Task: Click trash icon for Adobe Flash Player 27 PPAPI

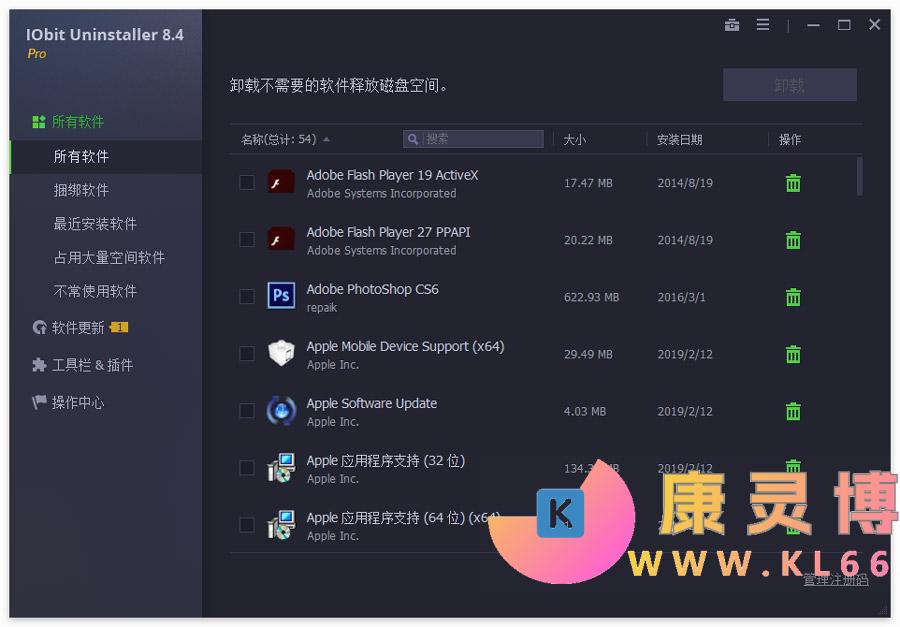Action: (x=793, y=240)
